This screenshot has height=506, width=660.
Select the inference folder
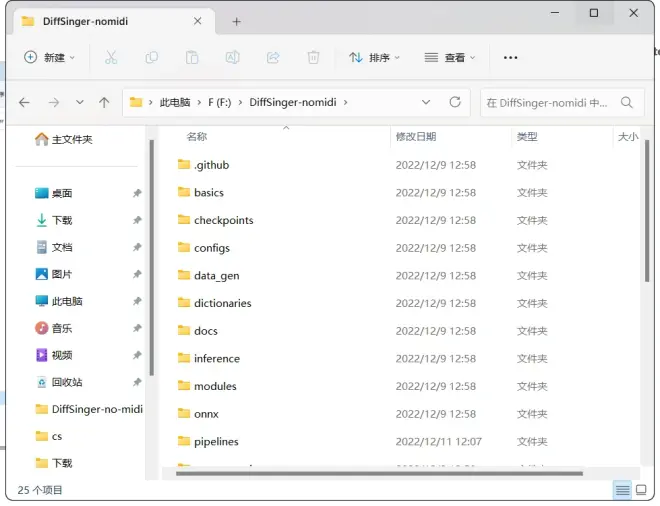tap(209, 358)
